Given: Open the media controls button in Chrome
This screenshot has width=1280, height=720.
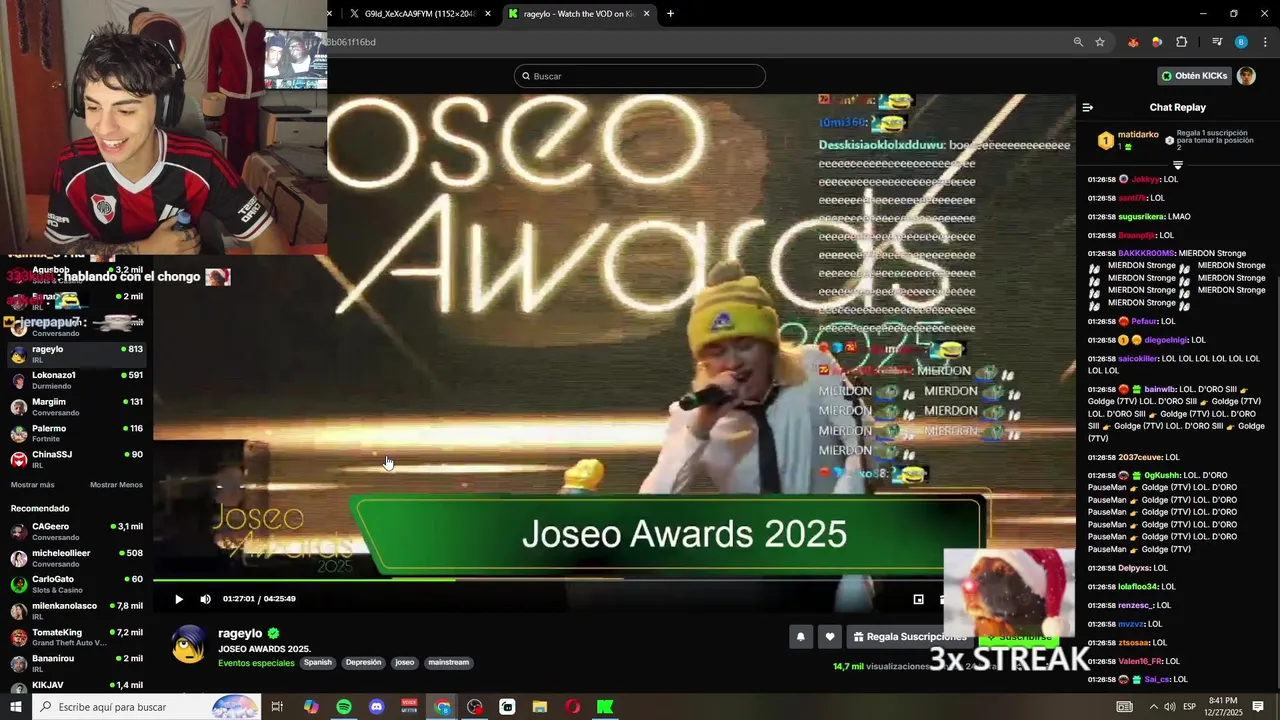Looking at the screenshot, I should (x=1217, y=42).
